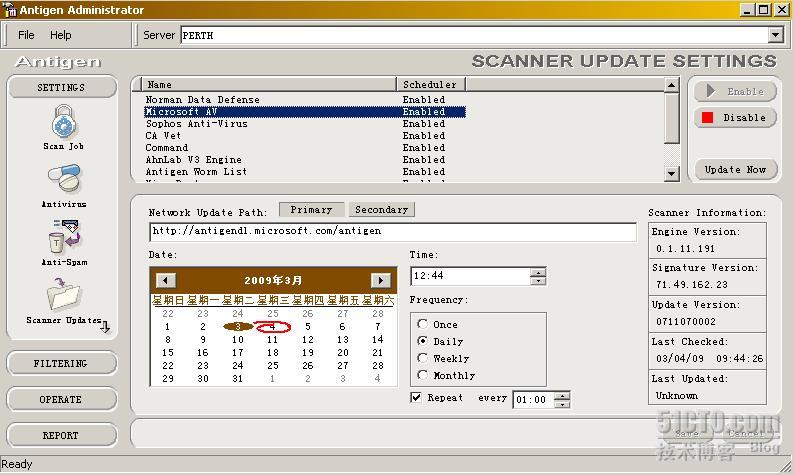Select March 26 in the calendar
This screenshot has width=794, height=475.
pos(307,366)
